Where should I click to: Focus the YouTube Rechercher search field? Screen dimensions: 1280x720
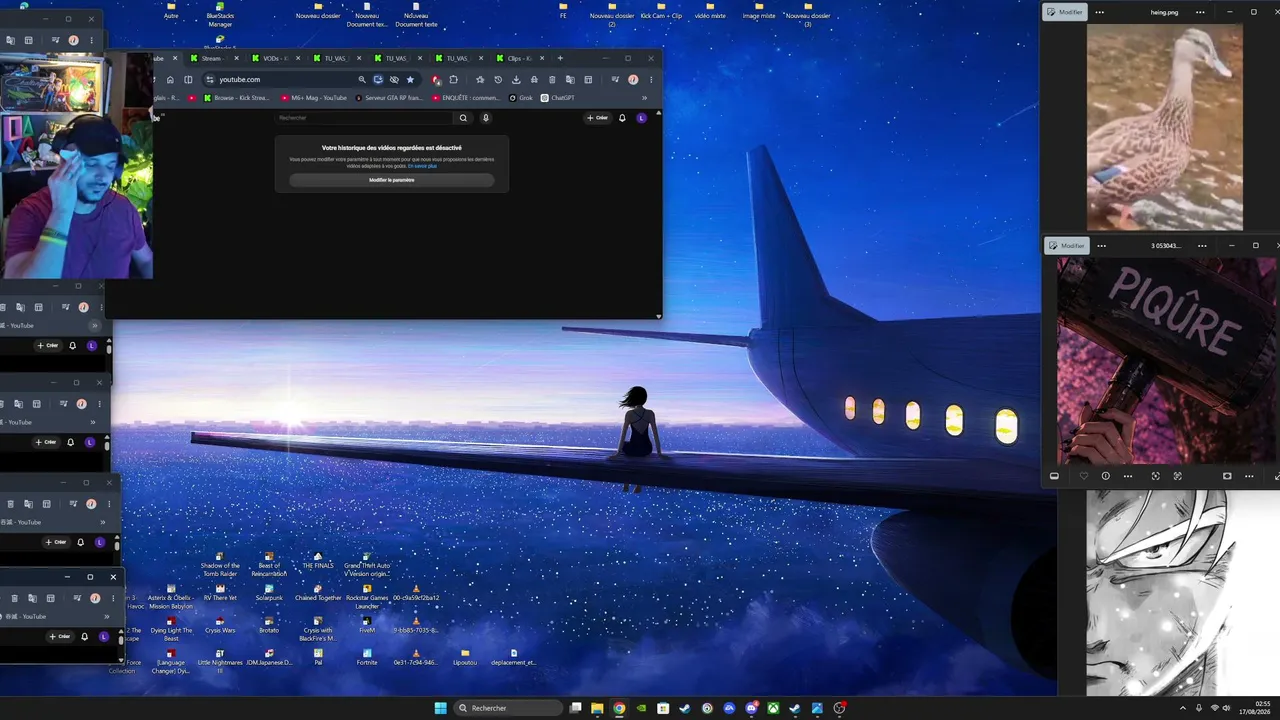click(x=364, y=118)
